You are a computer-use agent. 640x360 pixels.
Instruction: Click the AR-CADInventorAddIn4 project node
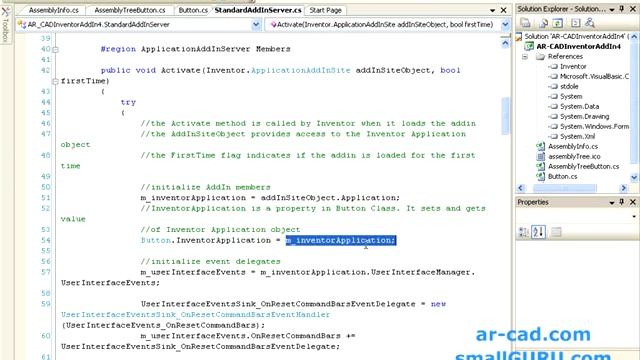[578, 46]
